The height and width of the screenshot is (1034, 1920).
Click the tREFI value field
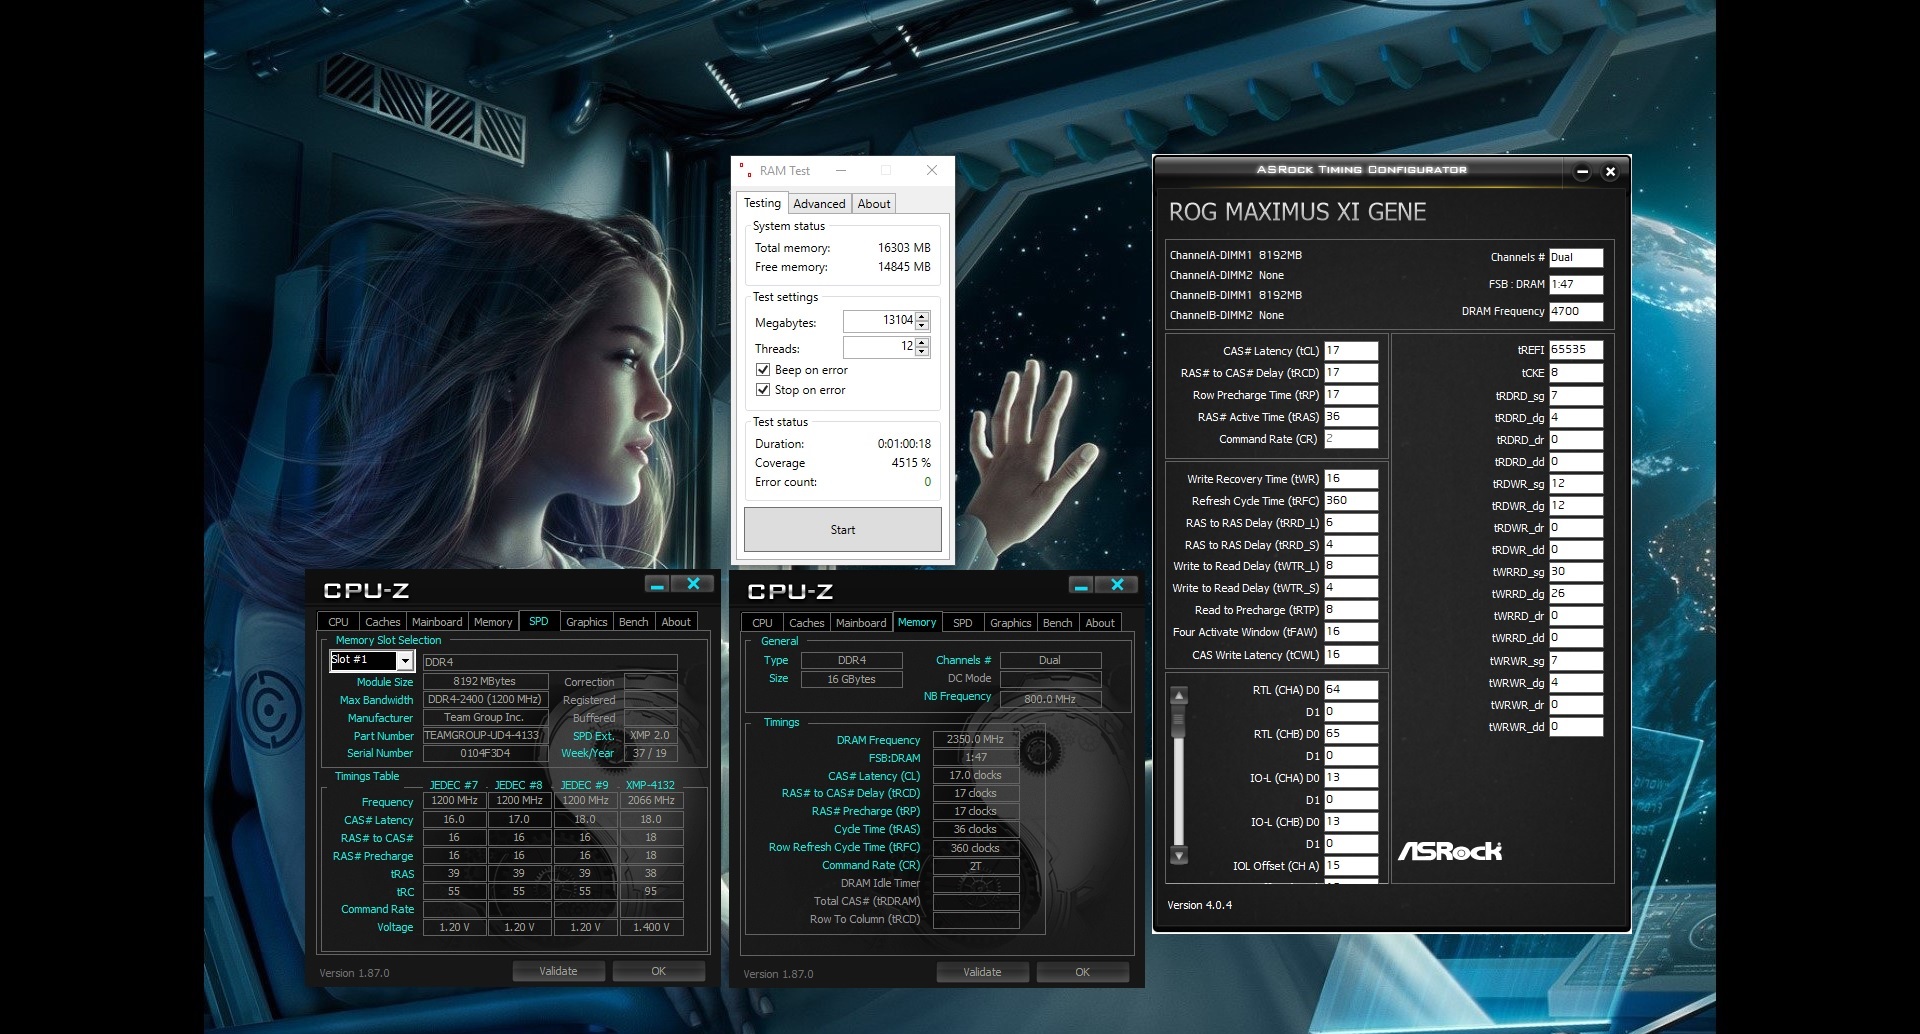point(1575,350)
